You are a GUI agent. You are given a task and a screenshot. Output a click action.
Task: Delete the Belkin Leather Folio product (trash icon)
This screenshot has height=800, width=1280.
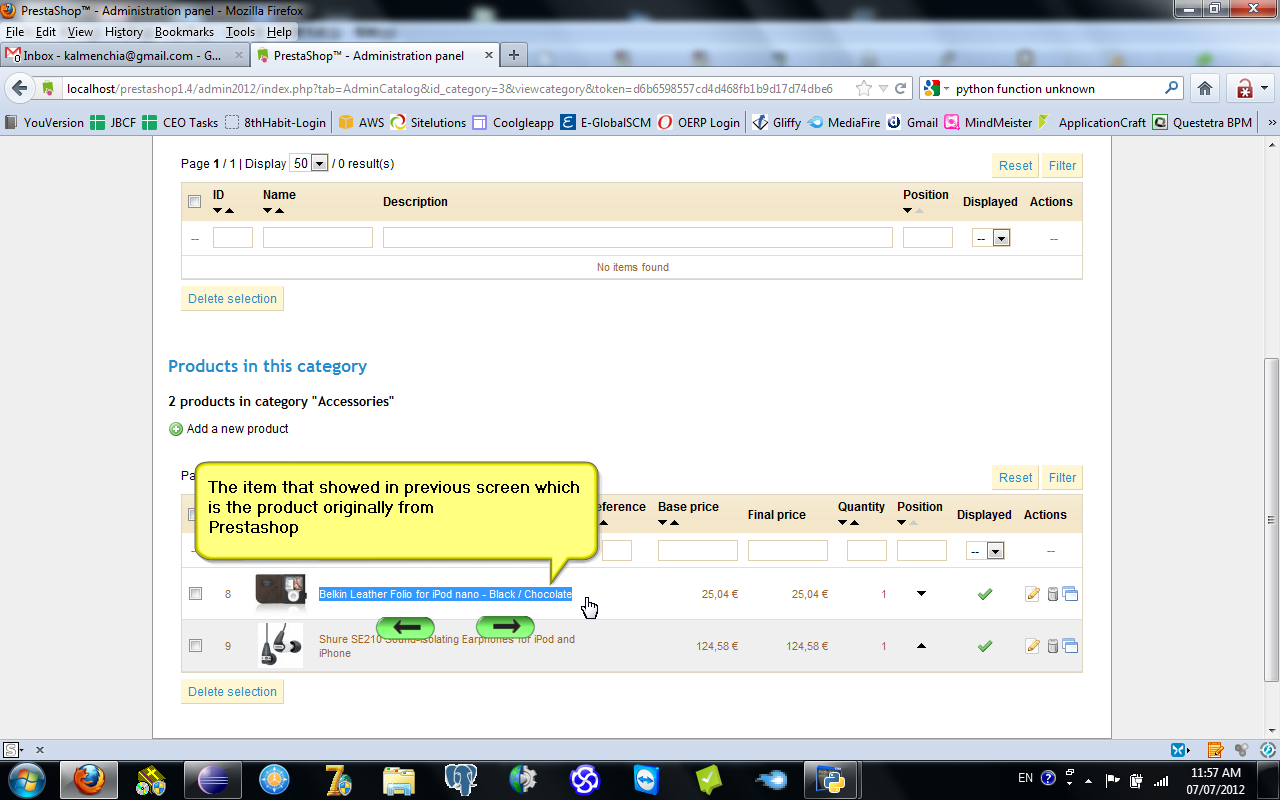(x=1052, y=594)
